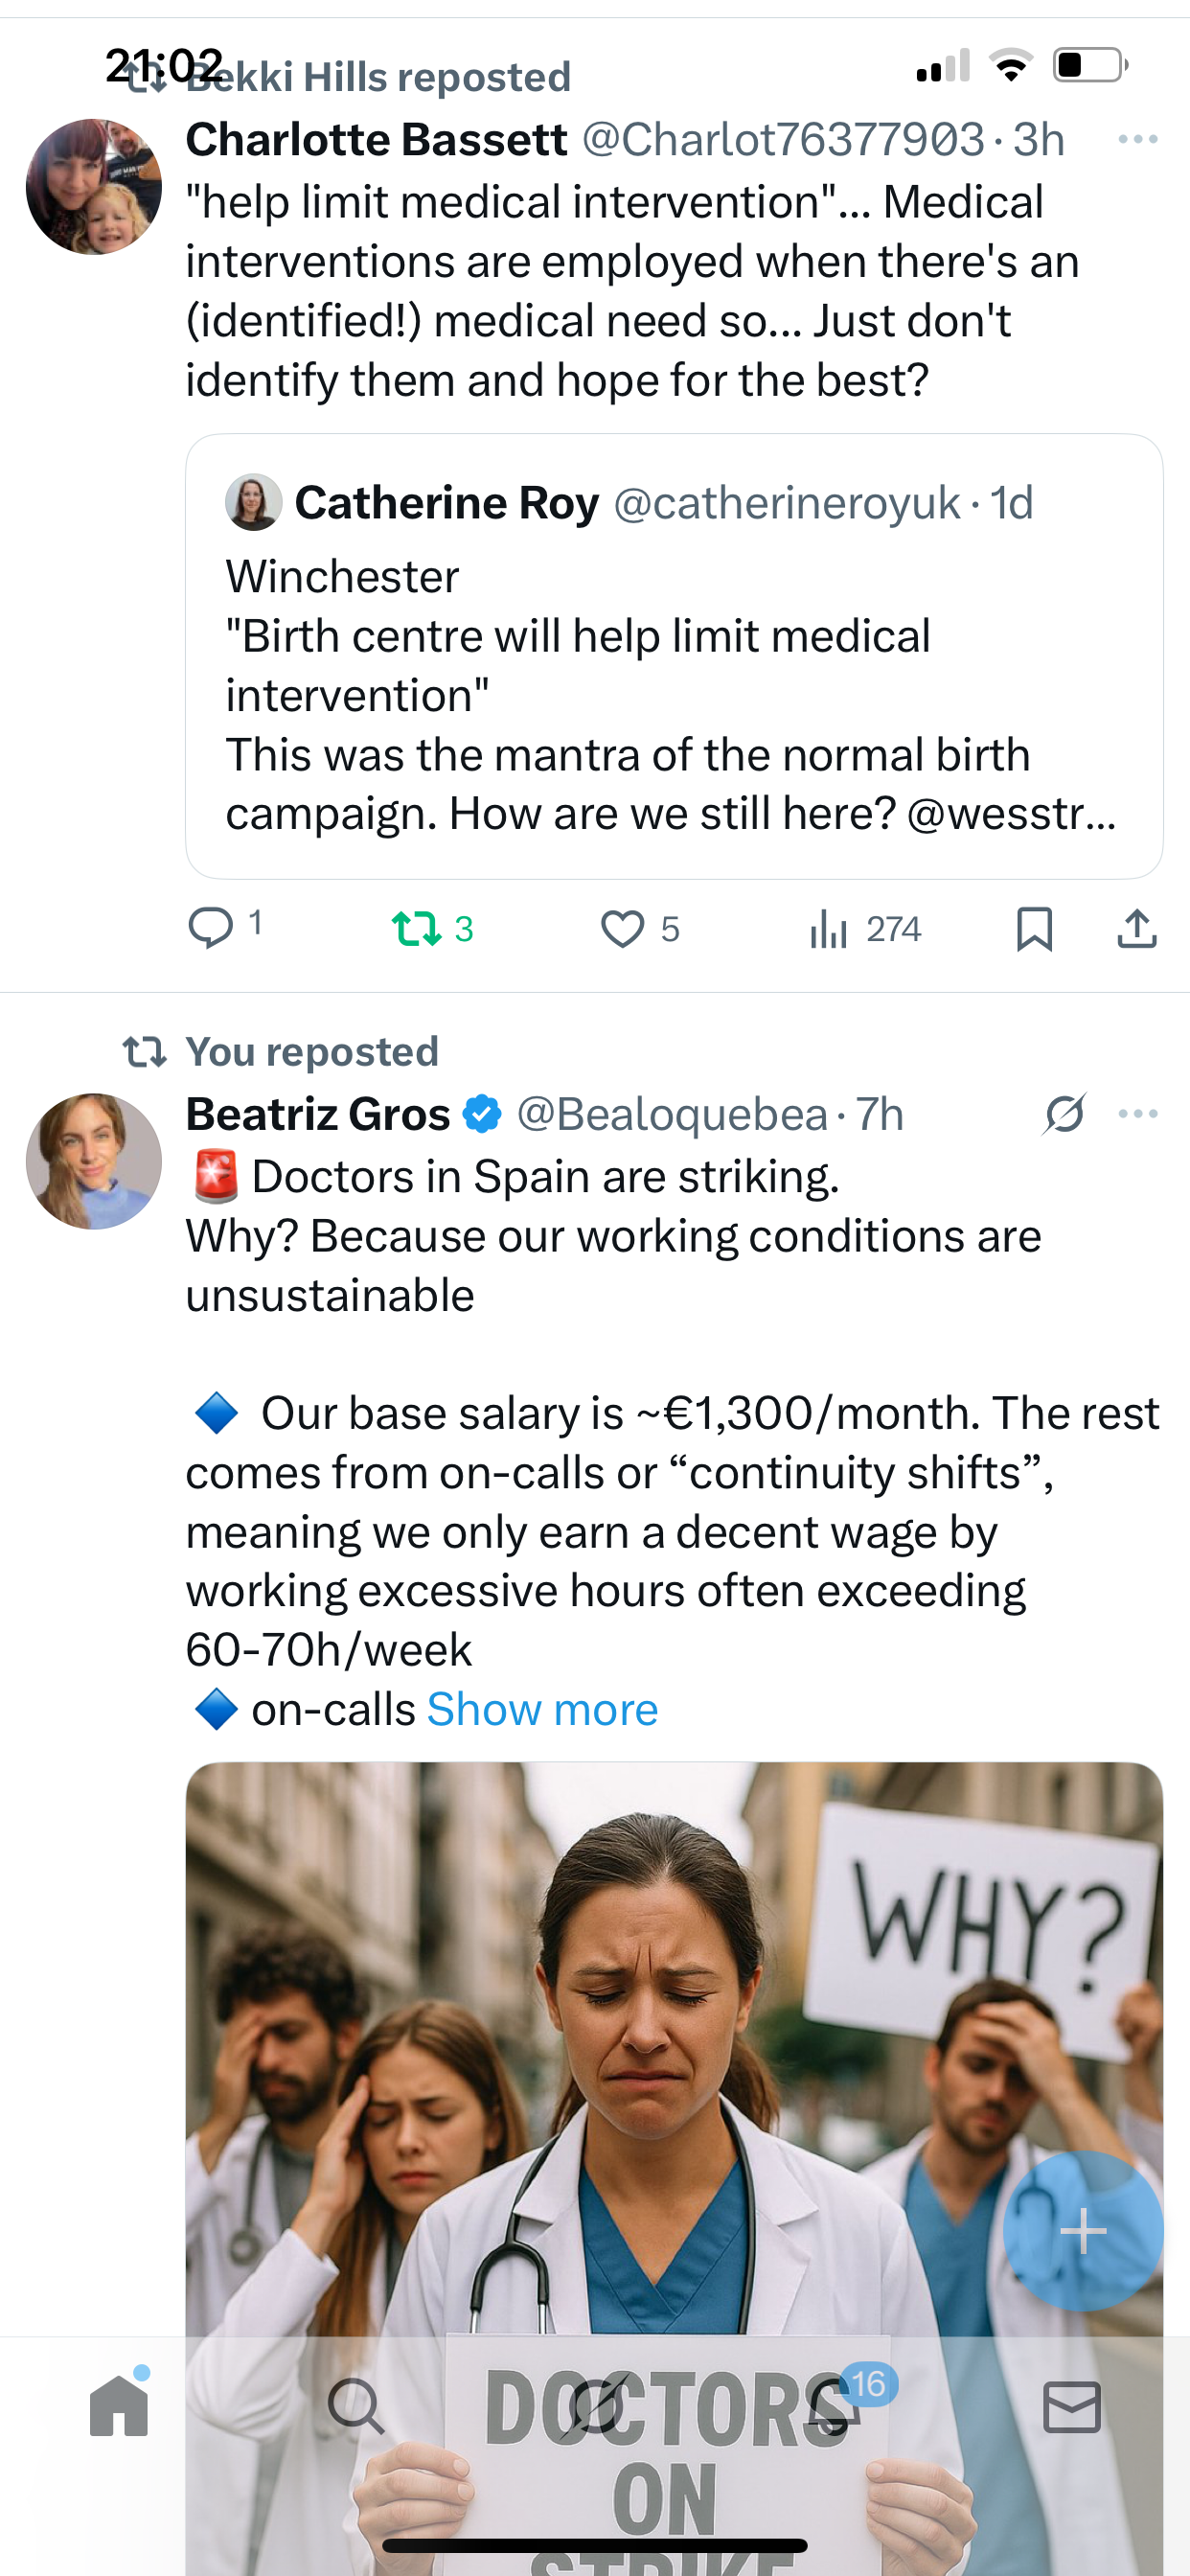This screenshot has height=2576, width=1190.
Task: Undo repost on Charlotte Bassett's post
Action: [417, 928]
